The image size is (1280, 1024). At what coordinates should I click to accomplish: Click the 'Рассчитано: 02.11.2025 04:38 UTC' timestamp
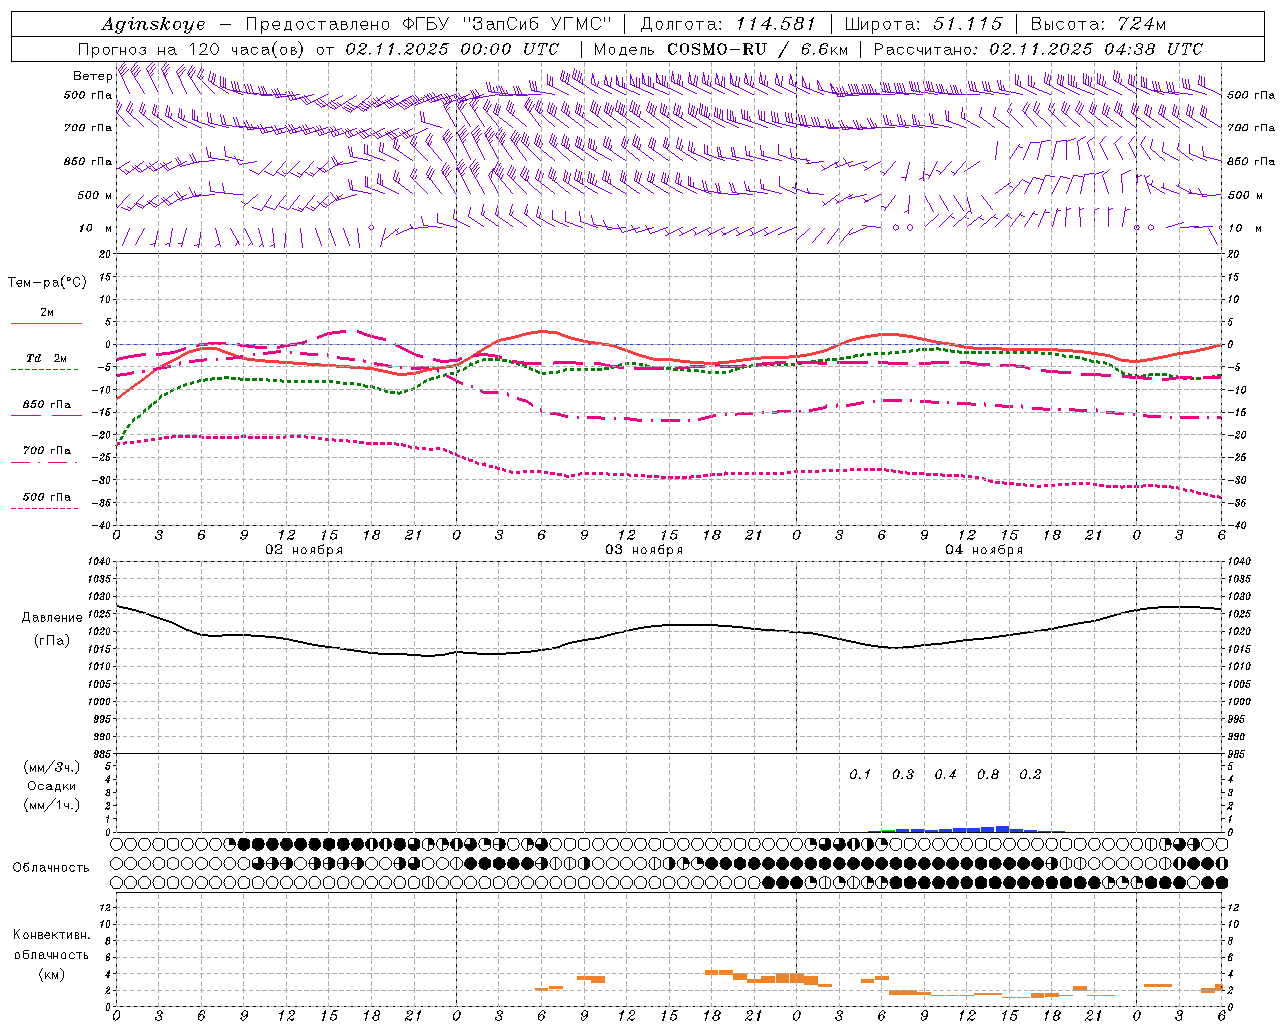click(x=1038, y=49)
